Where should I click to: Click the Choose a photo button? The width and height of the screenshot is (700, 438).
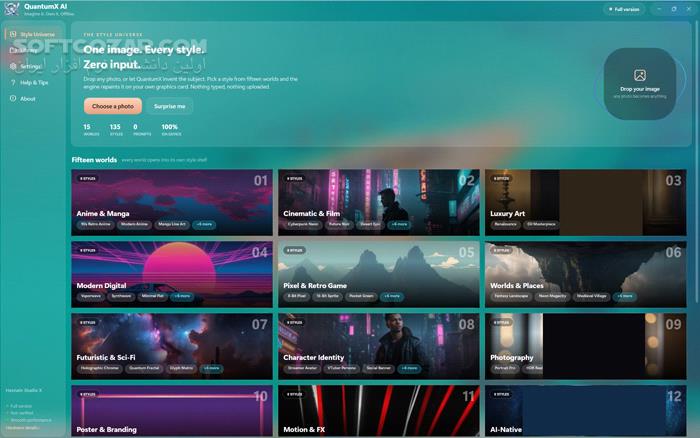pyautogui.click(x=112, y=106)
